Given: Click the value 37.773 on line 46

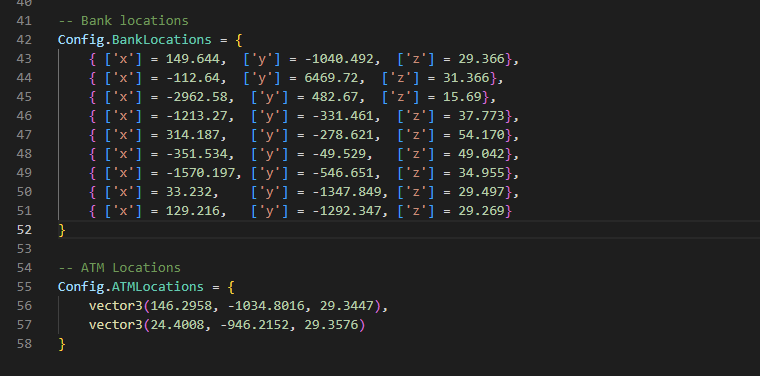Looking at the screenshot, I should pos(481,116).
